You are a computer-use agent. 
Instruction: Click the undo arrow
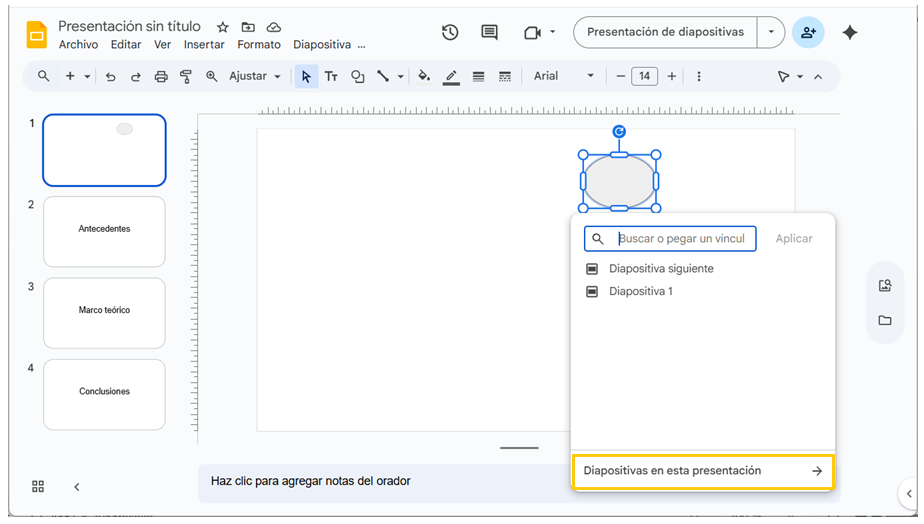click(111, 76)
